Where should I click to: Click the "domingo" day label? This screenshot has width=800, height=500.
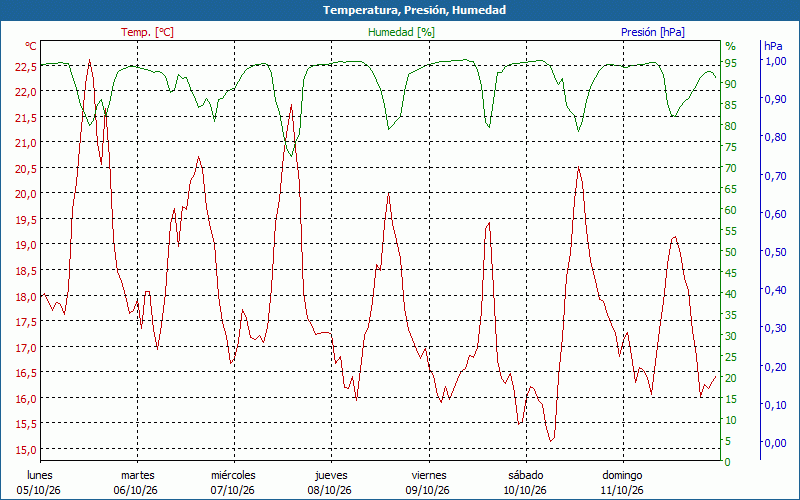tap(622, 476)
